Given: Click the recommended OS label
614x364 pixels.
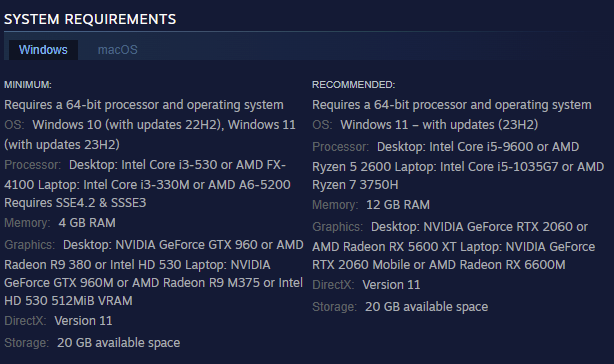Looking at the screenshot, I should [x=322, y=125].
